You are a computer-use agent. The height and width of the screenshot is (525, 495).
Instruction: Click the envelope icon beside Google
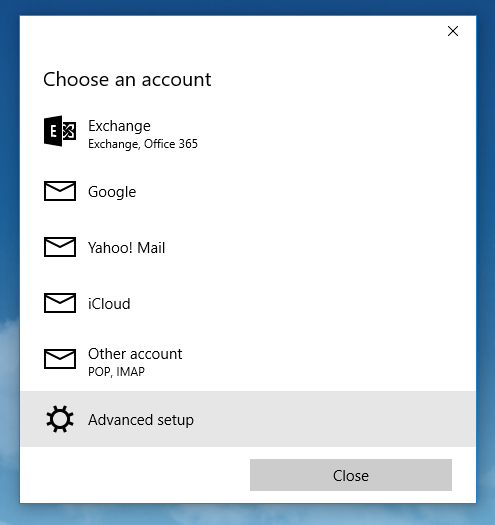point(60,191)
